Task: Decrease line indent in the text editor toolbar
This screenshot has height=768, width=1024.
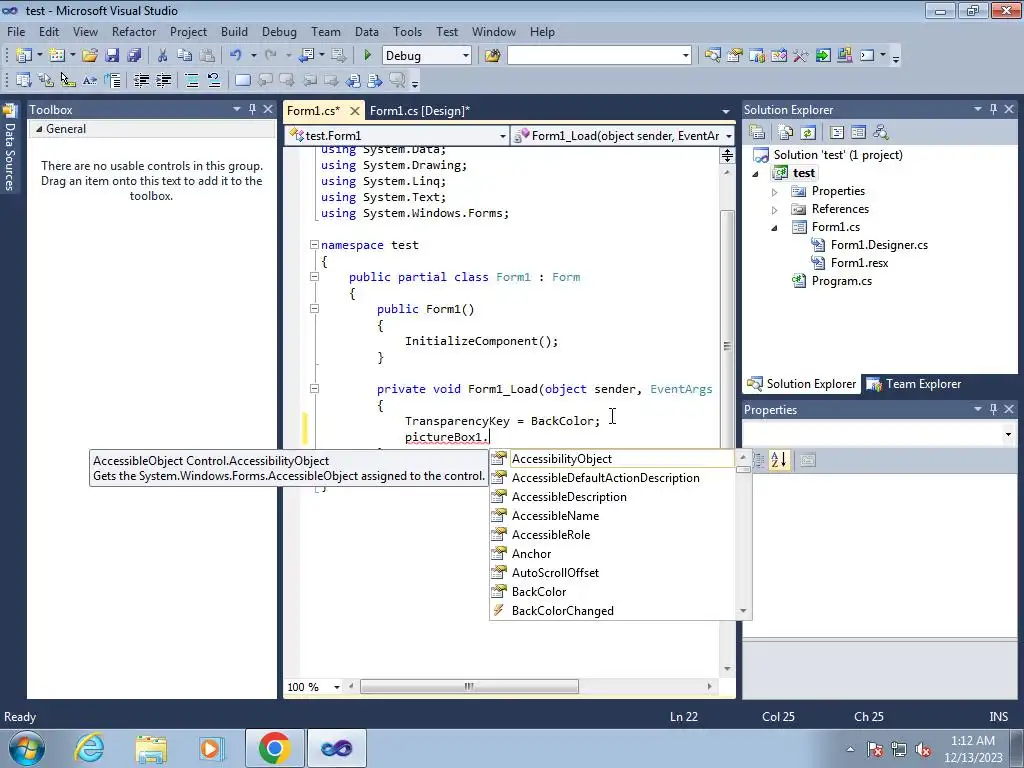Action: [x=141, y=80]
